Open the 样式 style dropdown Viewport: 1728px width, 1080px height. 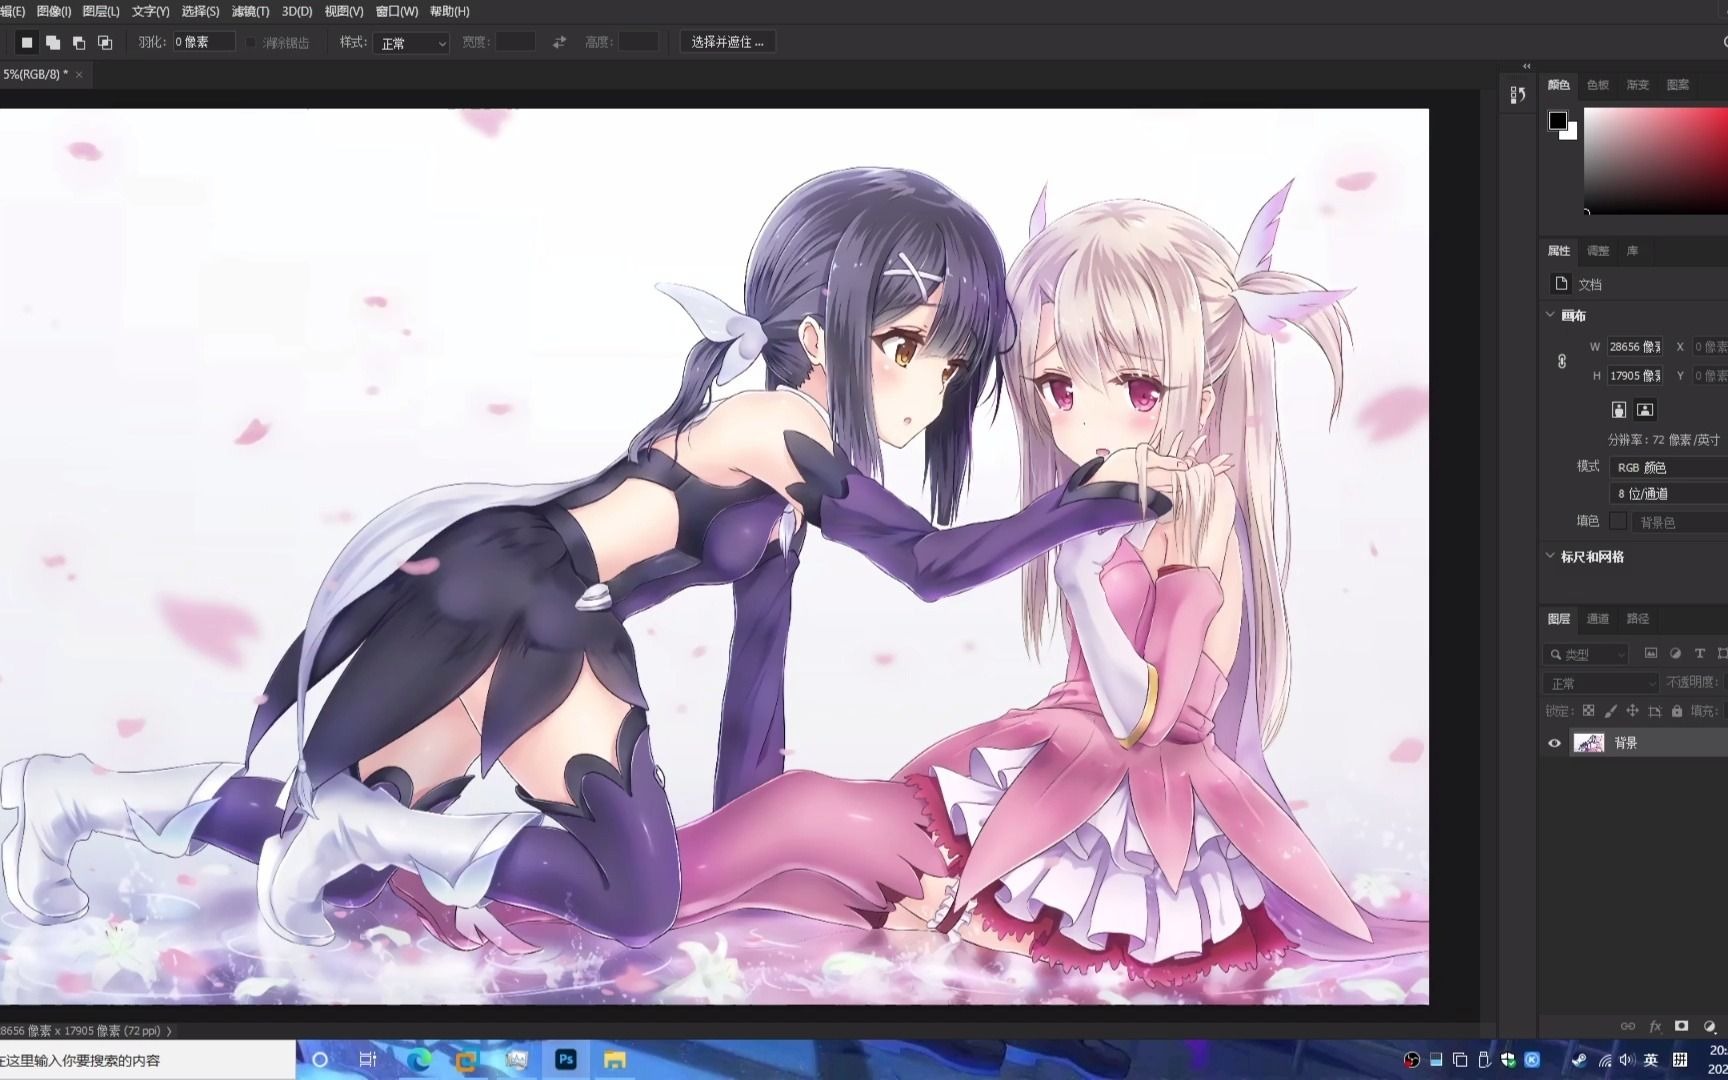[410, 43]
